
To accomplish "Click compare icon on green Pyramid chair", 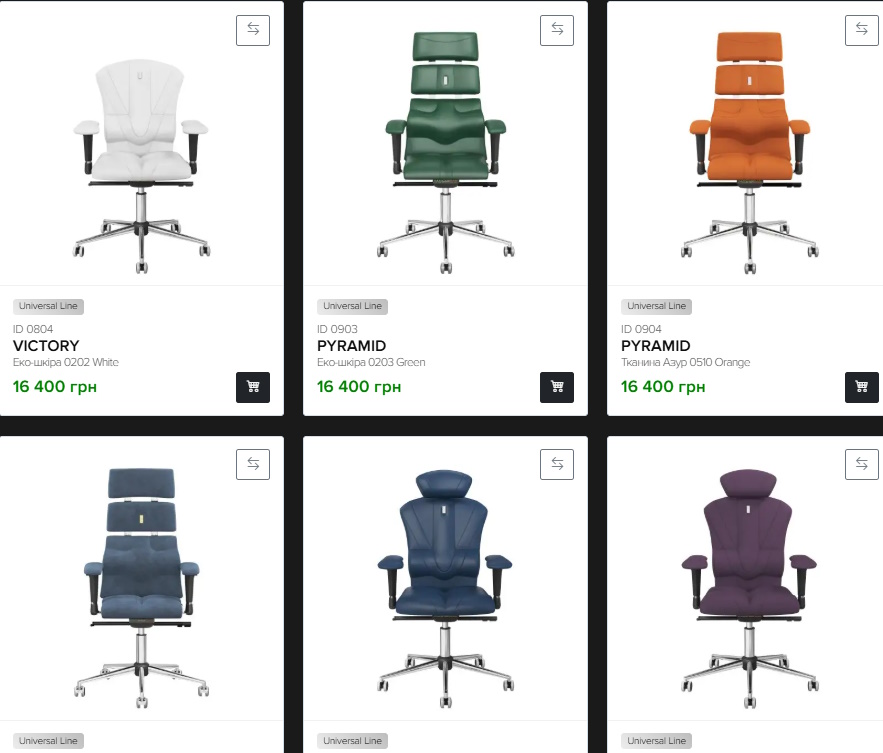I will coord(557,30).
